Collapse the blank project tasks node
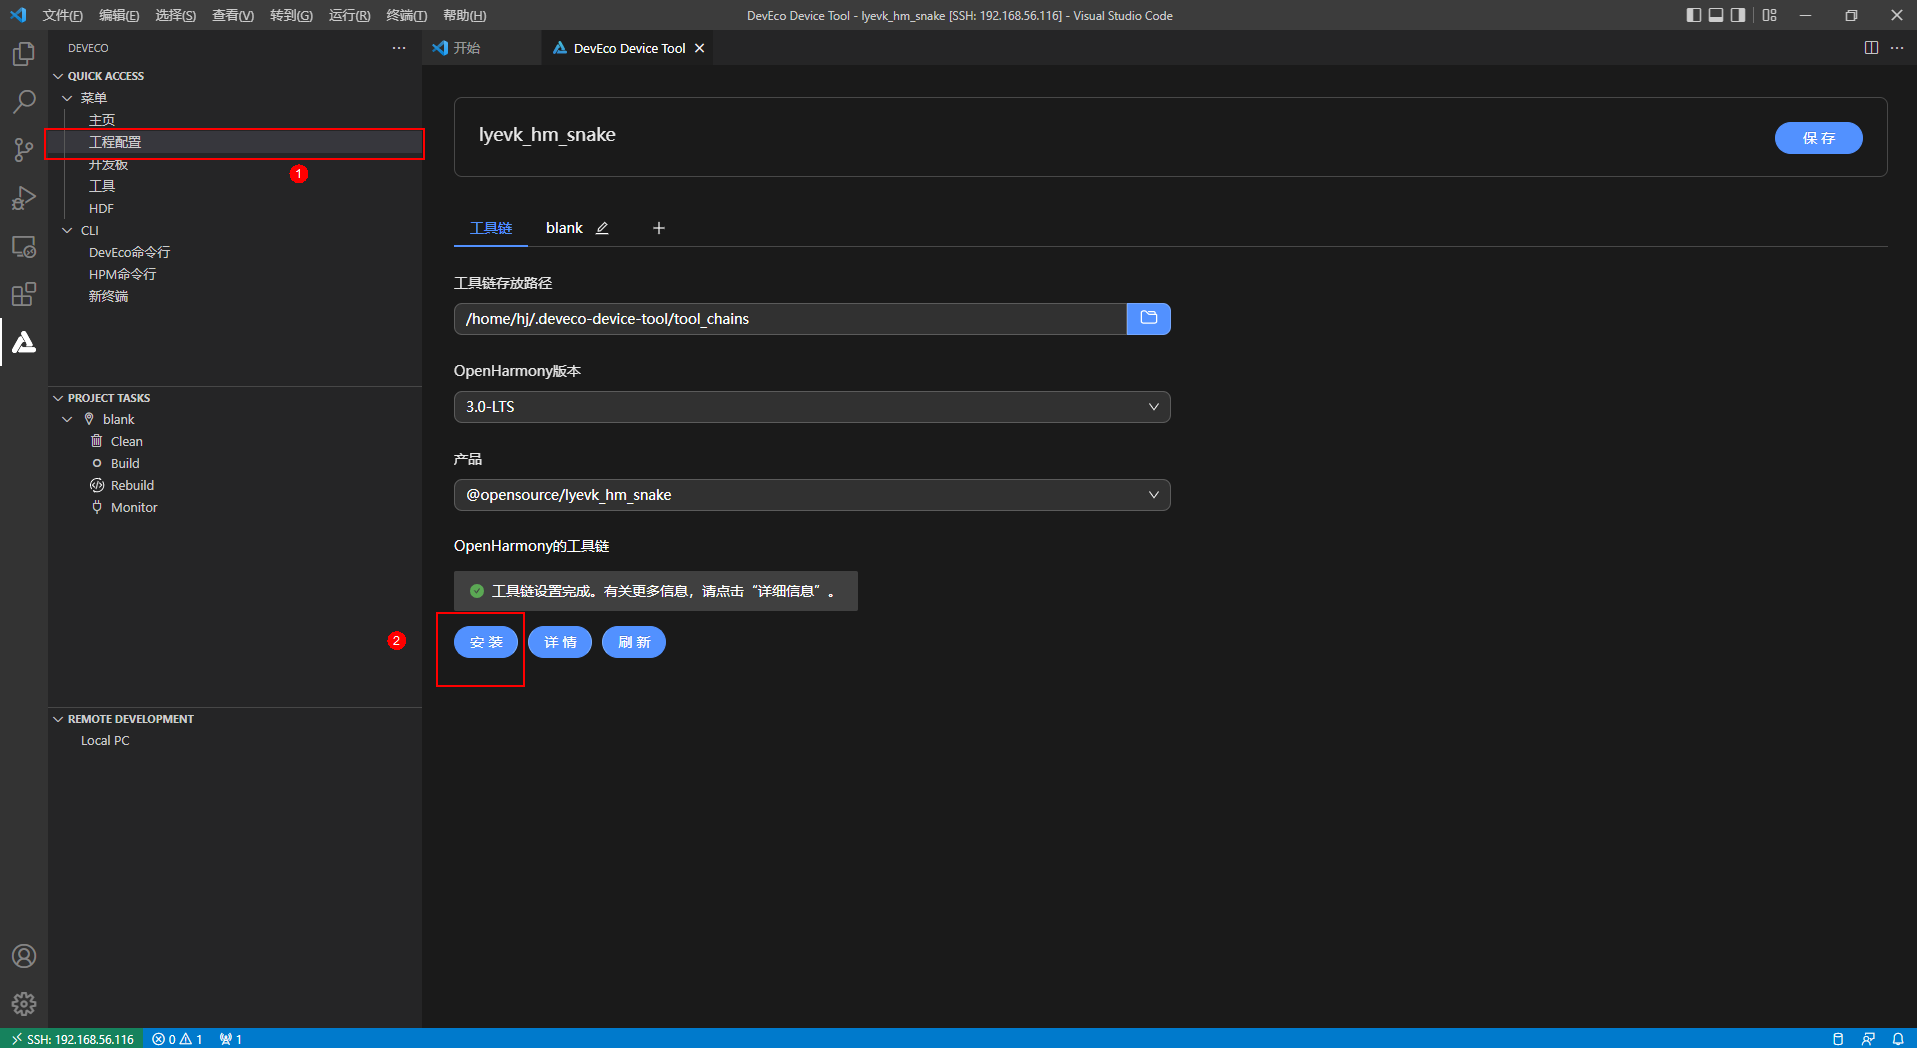This screenshot has width=1917, height=1048. tap(67, 420)
